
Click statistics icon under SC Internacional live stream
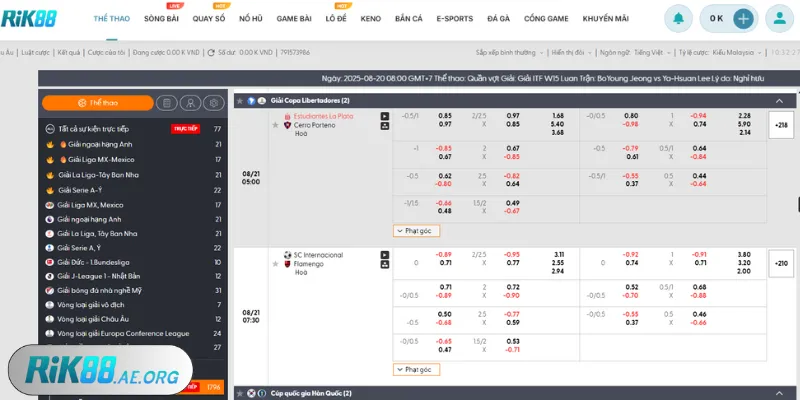pyautogui.click(x=385, y=265)
